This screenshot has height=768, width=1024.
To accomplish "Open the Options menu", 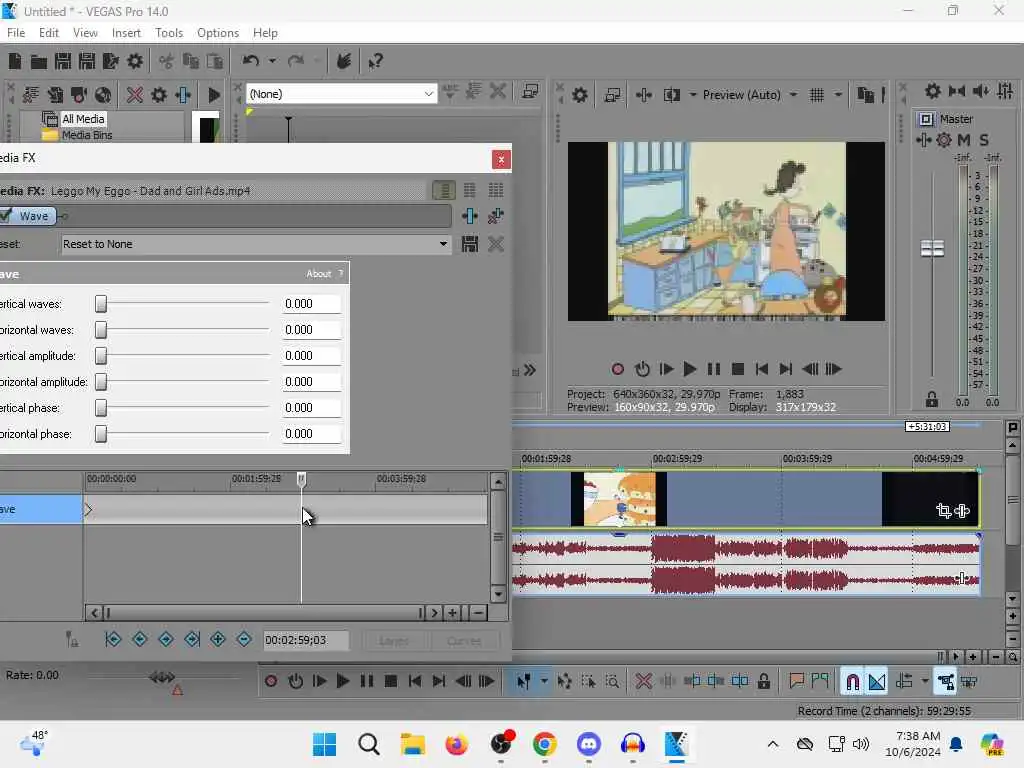I will pyautogui.click(x=217, y=33).
